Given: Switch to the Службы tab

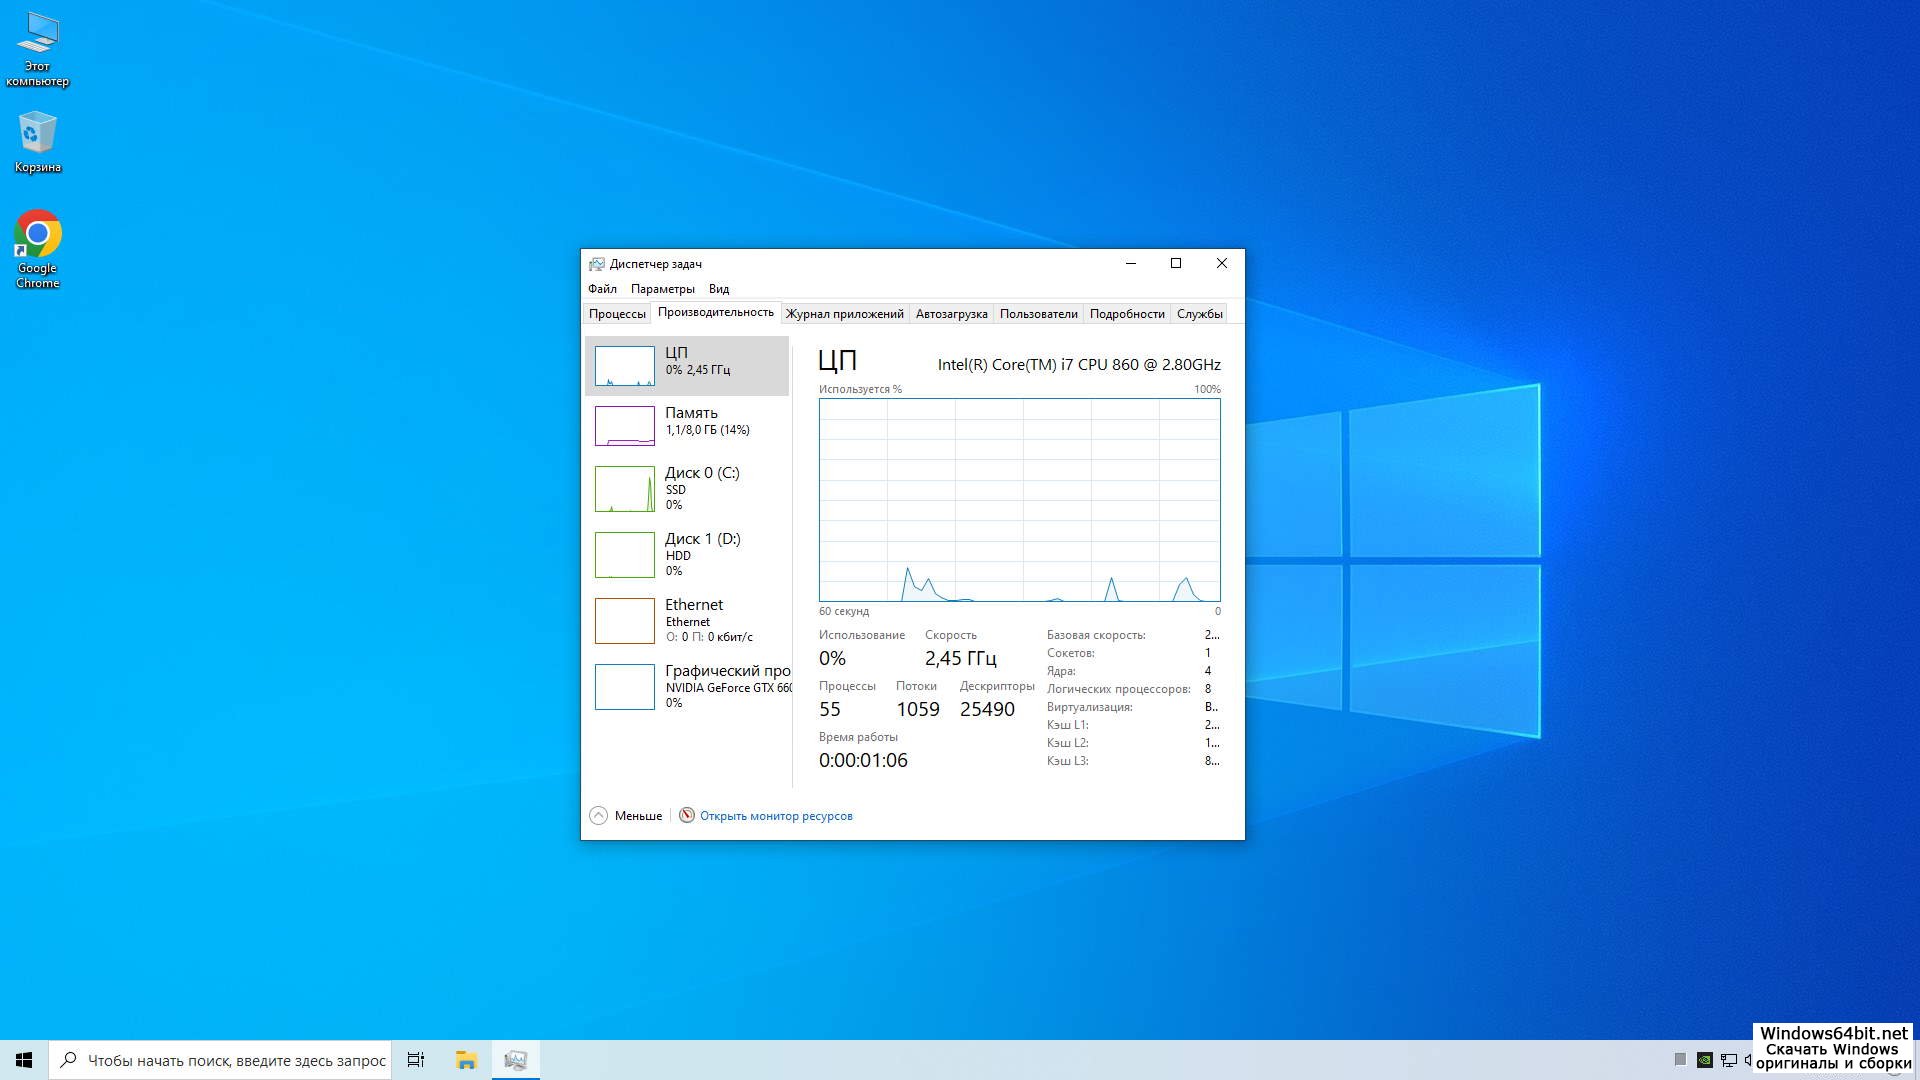Looking at the screenshot, I should [1199, 314].
